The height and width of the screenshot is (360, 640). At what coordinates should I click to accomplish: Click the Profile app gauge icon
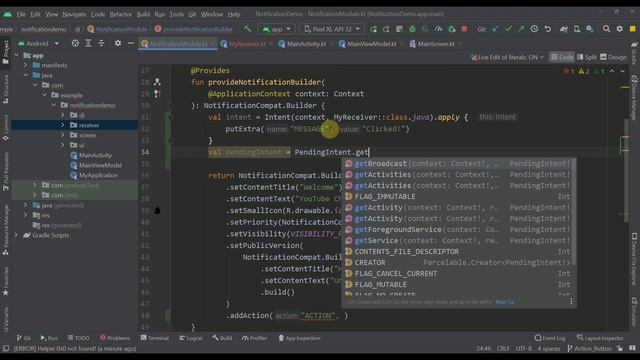click(438, 29)
